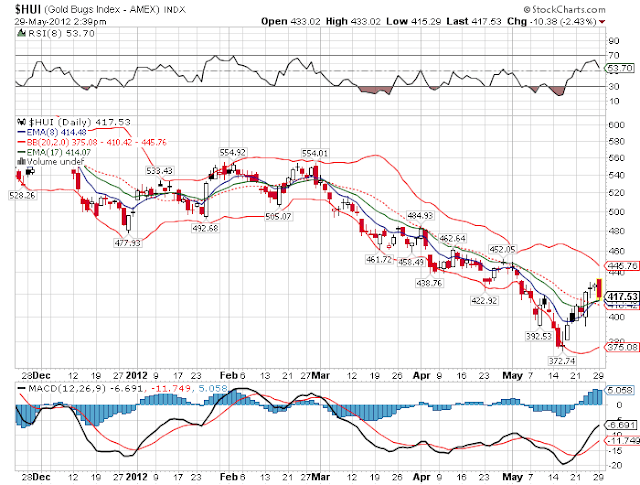
Task: Click the High 433.02 value
Action: [x=353, y=21]
